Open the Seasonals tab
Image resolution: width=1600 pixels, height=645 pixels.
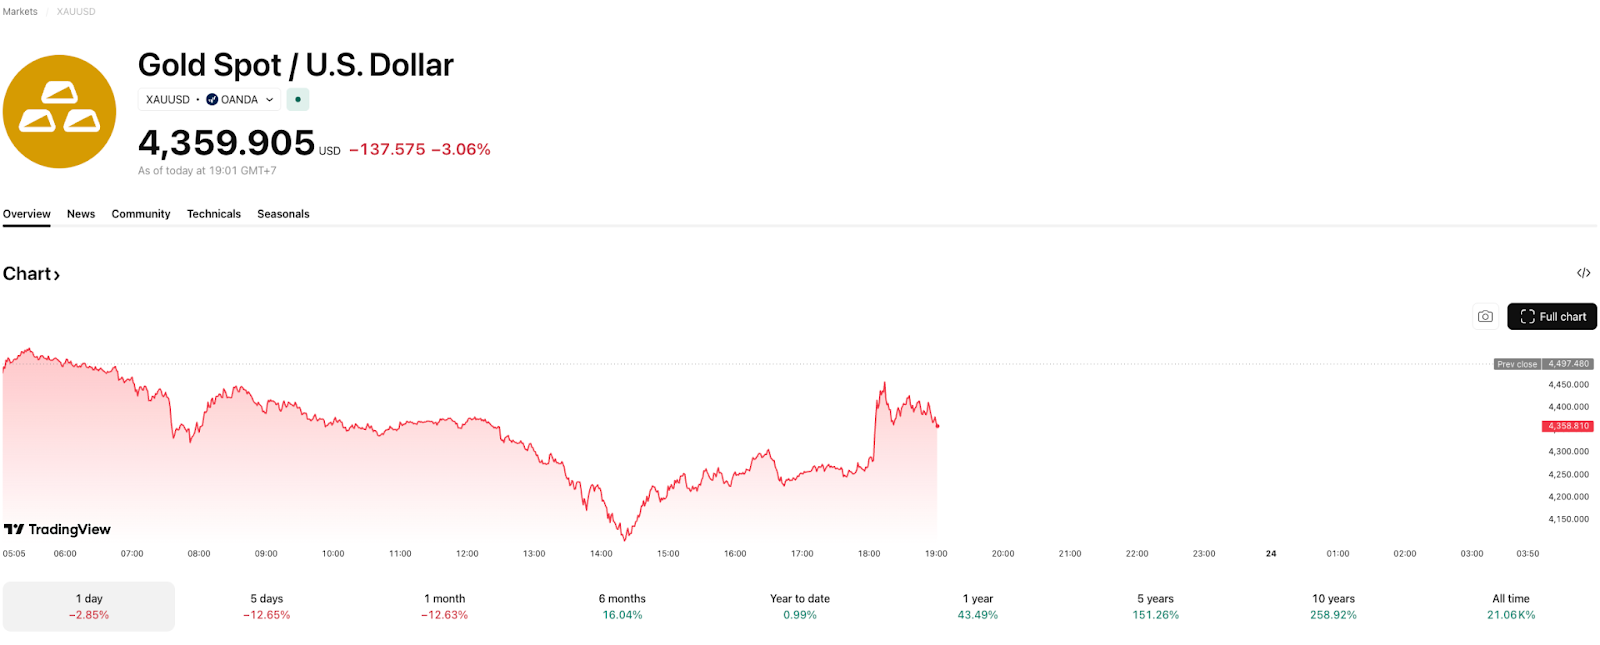point(283,214)
